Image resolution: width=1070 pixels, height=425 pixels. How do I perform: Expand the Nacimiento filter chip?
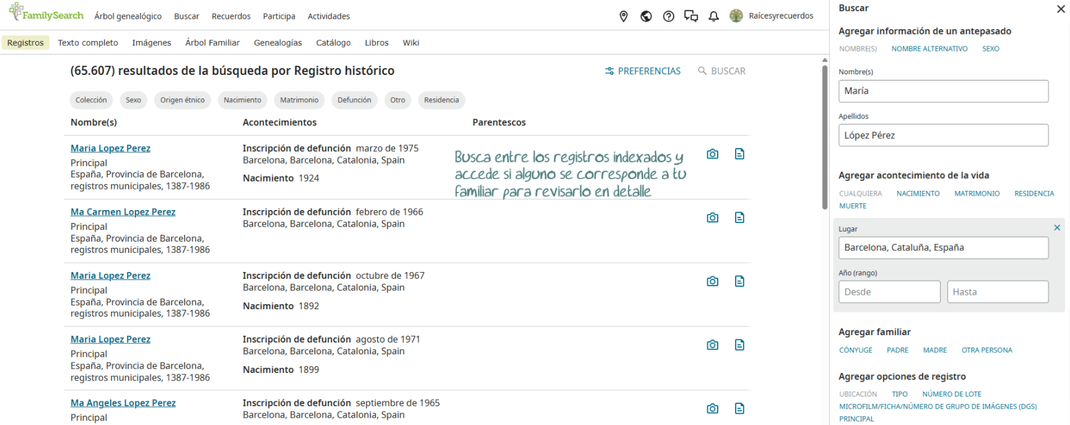coord(243,100)
